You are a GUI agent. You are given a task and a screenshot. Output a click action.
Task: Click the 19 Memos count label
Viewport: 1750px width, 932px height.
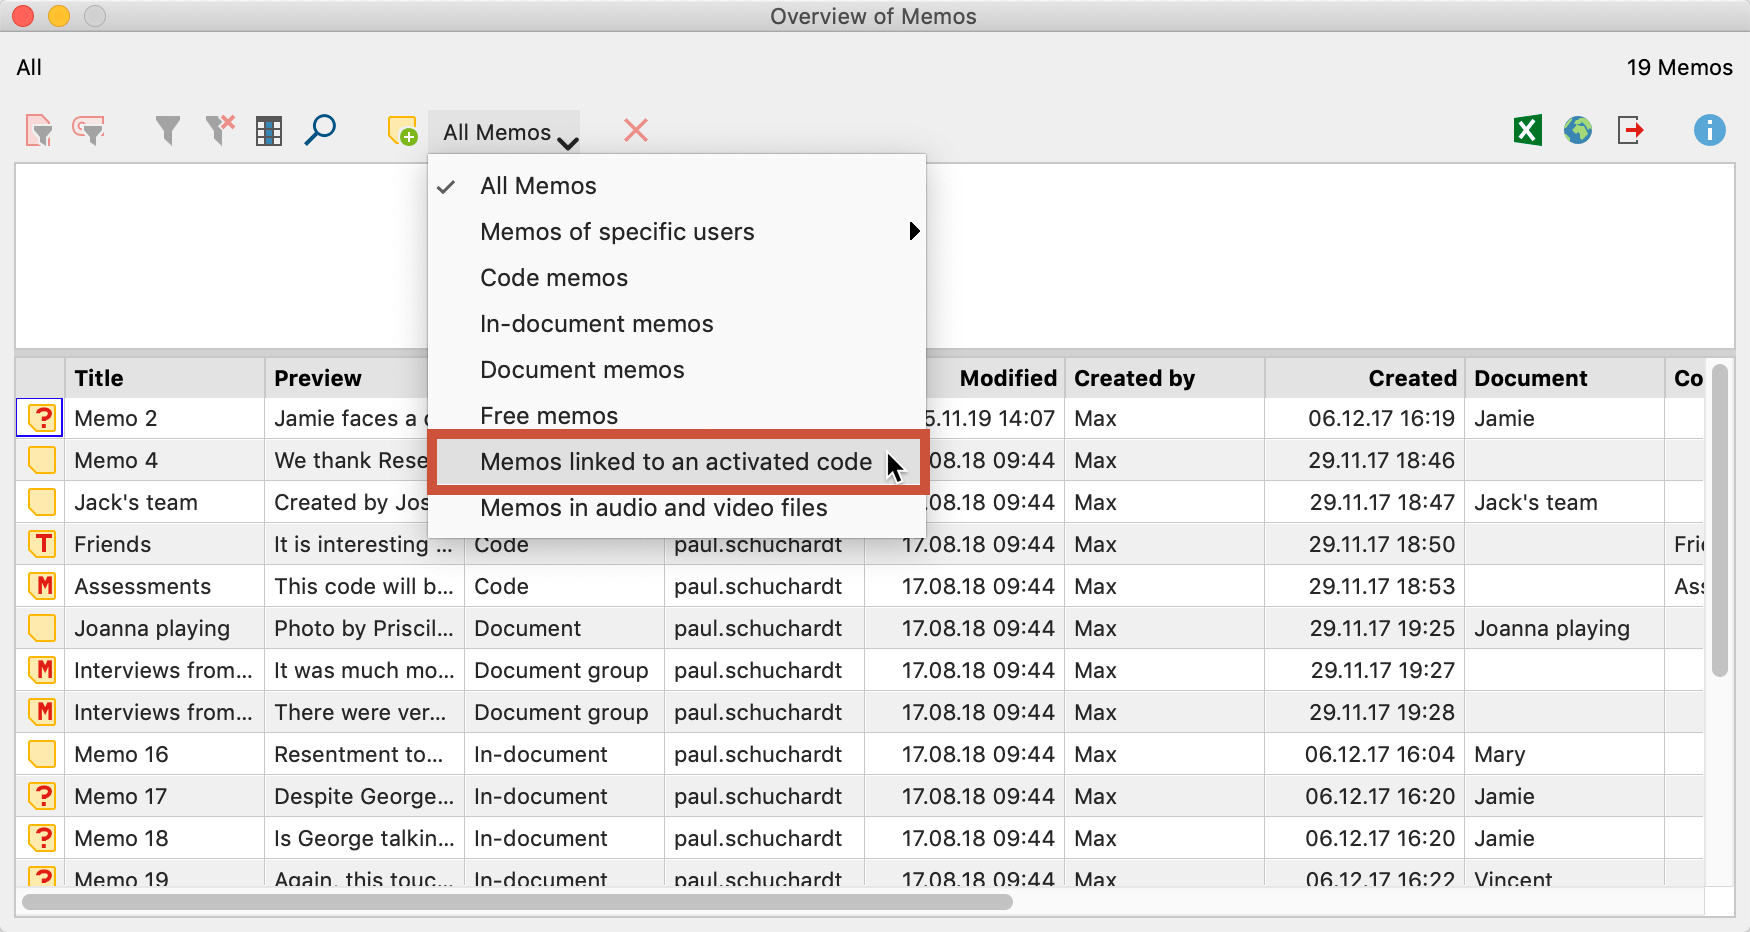pos(1679,67)
